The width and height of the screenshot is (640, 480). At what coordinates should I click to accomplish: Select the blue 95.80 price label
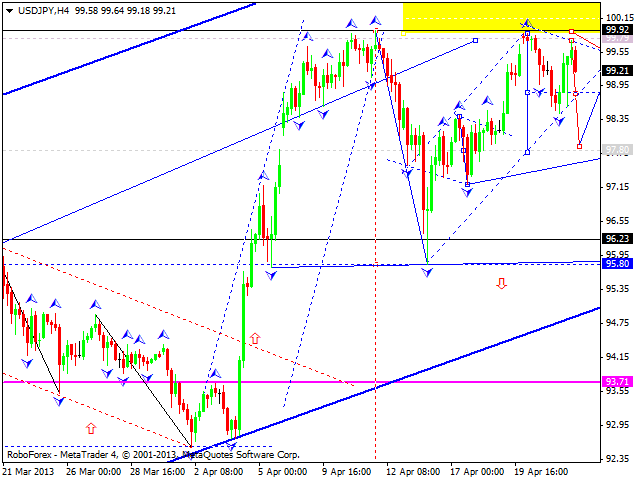click(617, 263)
